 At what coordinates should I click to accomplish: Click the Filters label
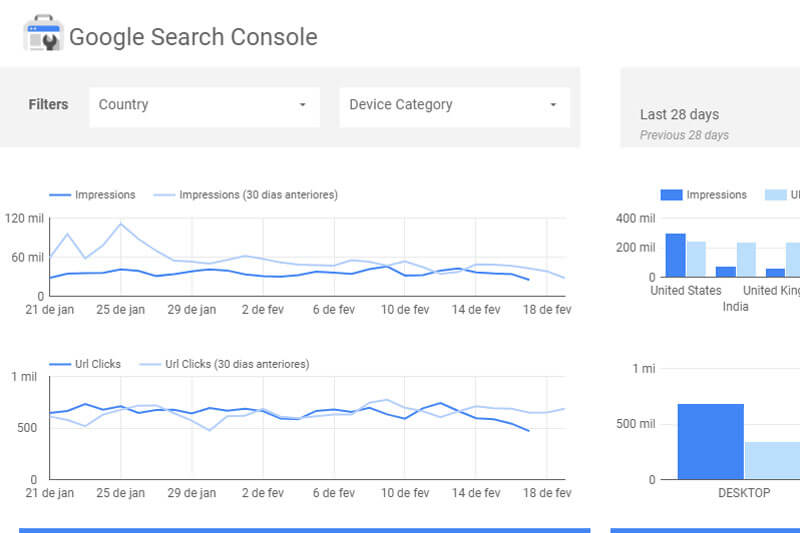point(48,105)
